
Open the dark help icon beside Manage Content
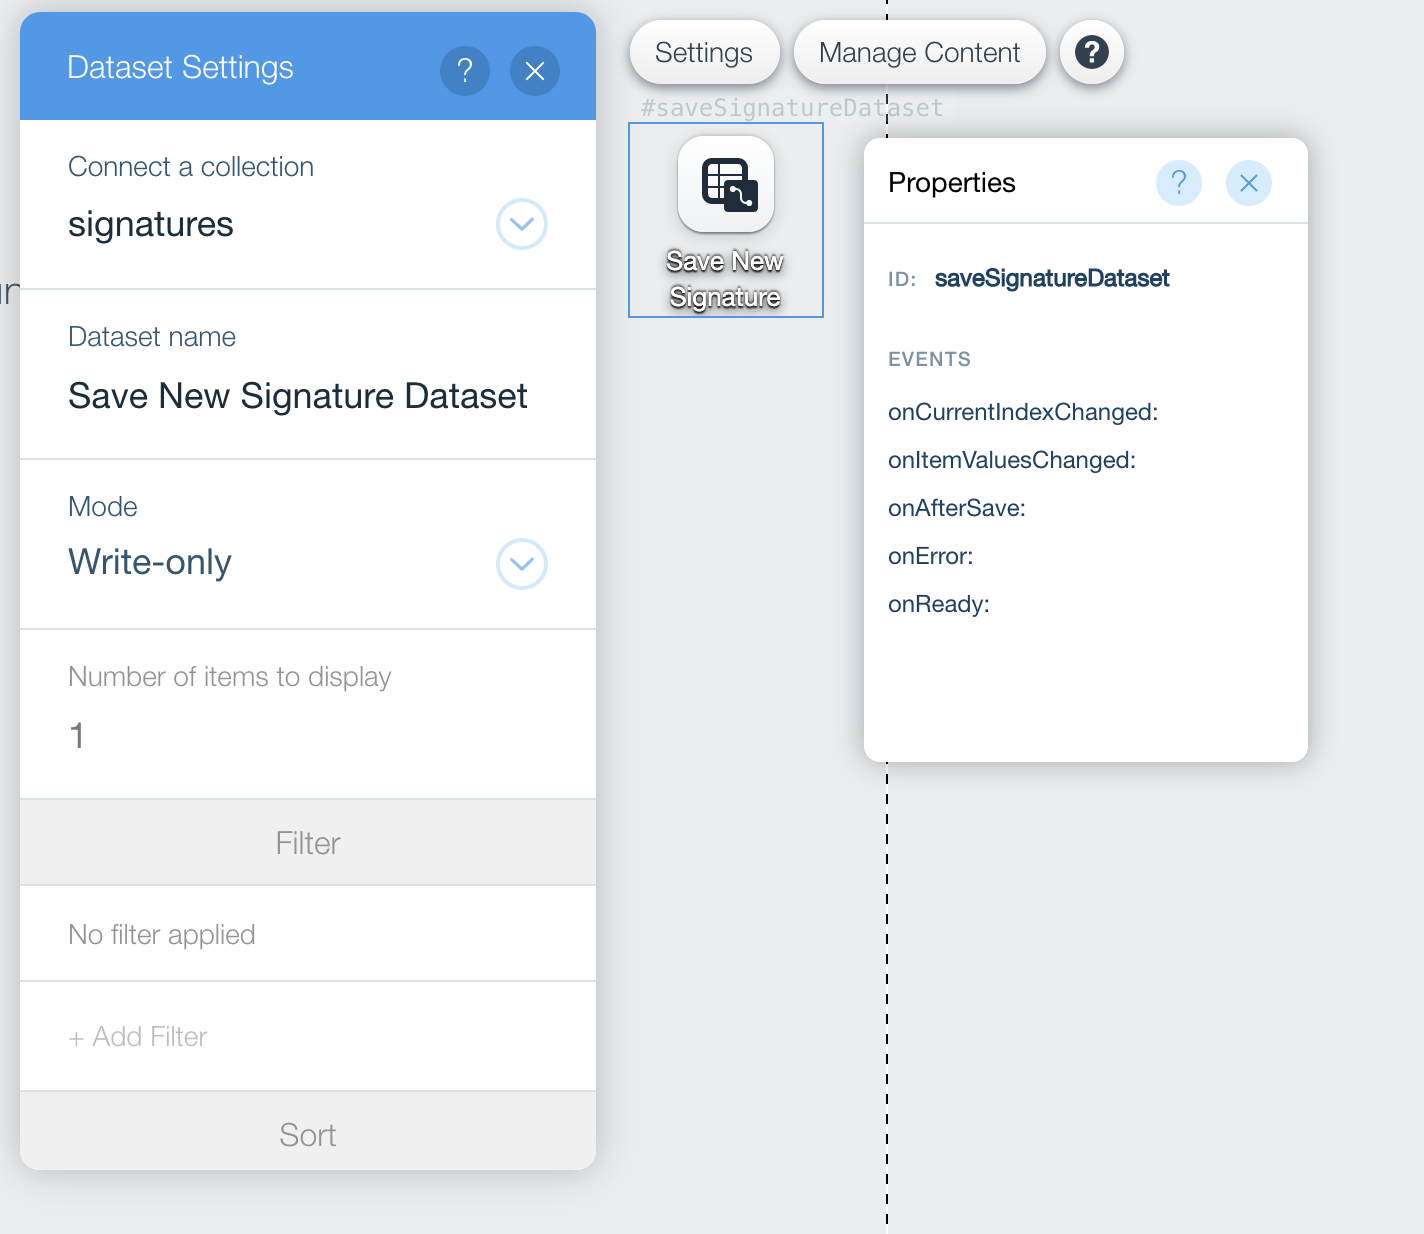click(1092, 52)
